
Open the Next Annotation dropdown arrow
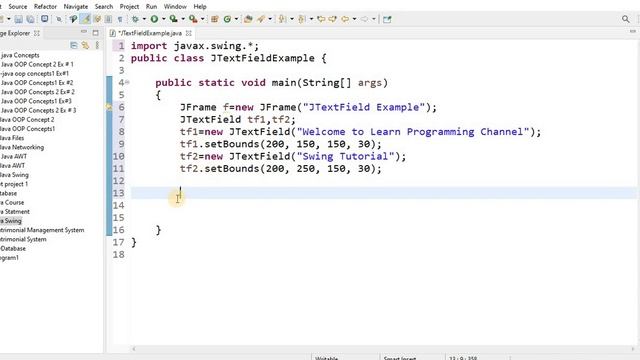(291, 19)
